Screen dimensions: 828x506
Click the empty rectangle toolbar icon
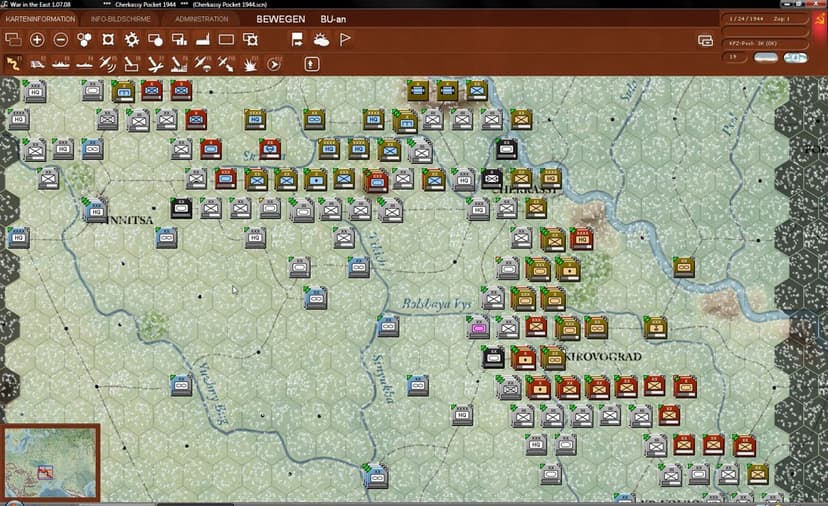tap(227, 40)
